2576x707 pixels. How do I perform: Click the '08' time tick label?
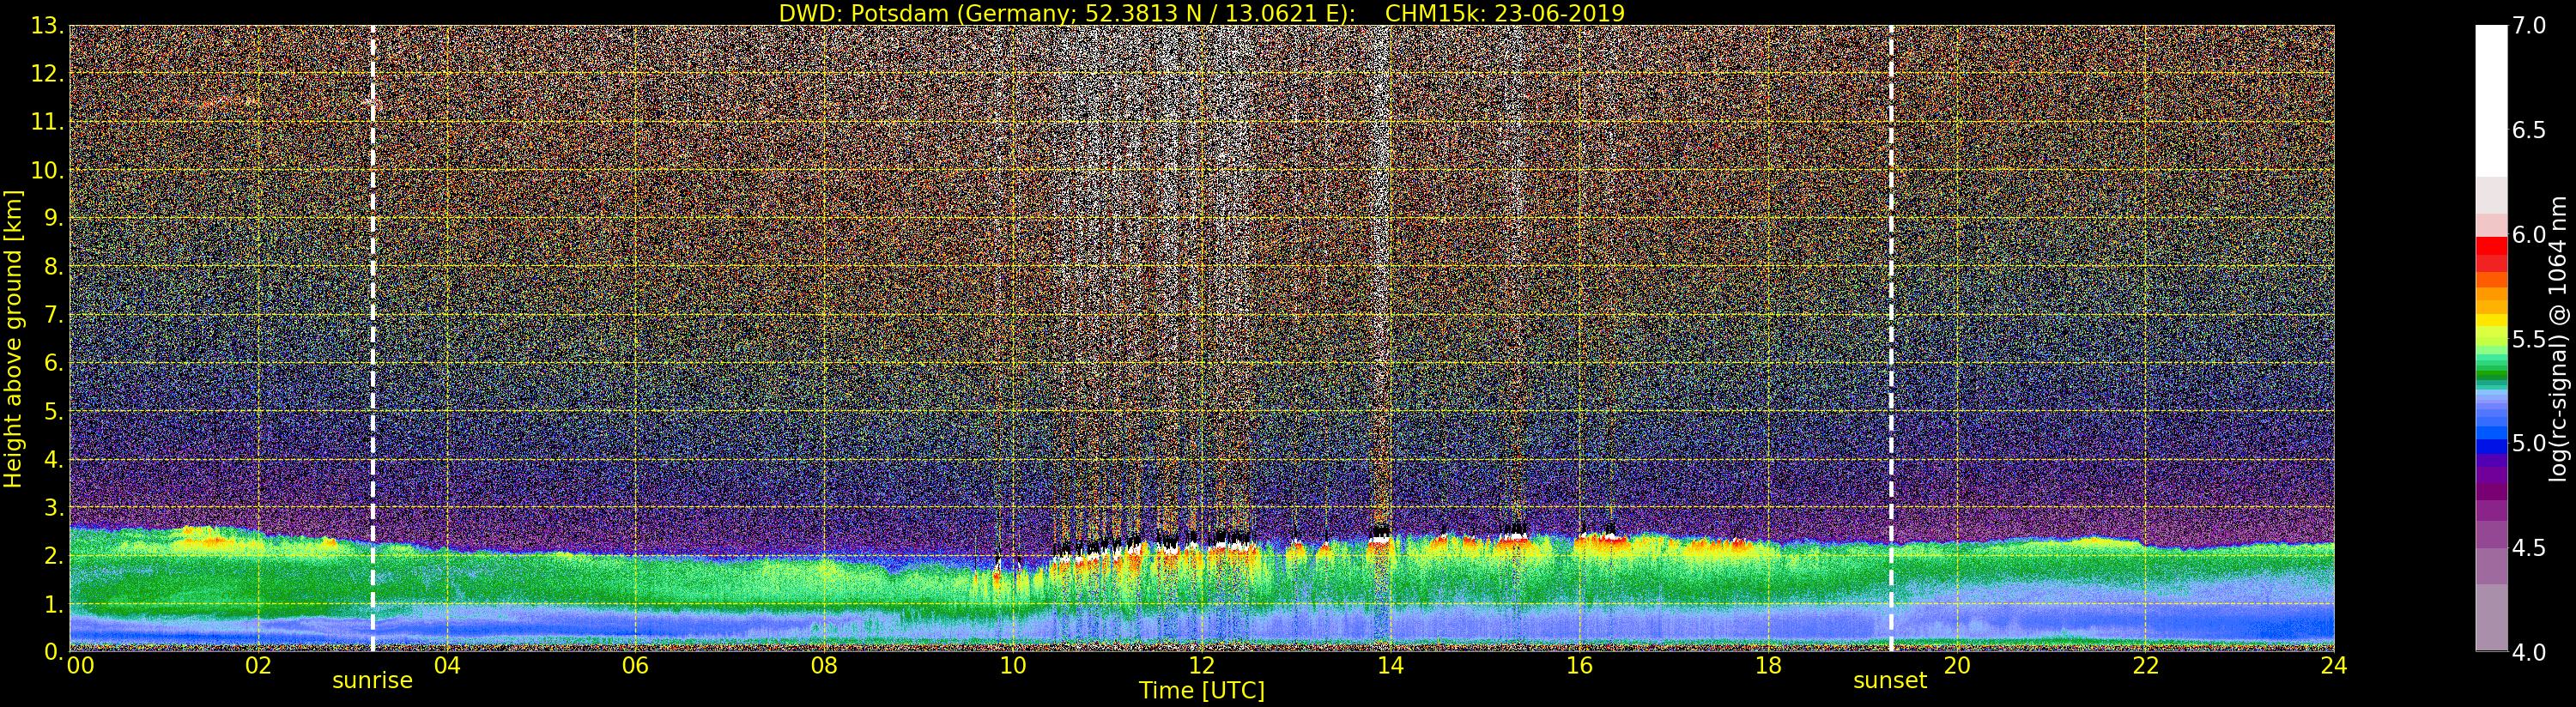pyautogui.click(x=824, y=665)
